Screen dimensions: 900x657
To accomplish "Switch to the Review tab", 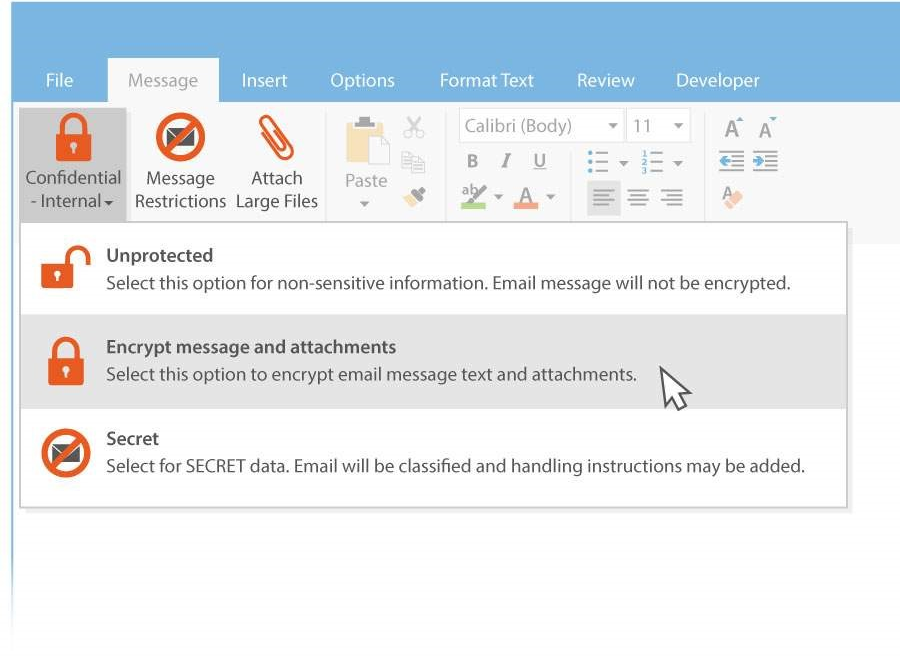I will tap(606, 80).
